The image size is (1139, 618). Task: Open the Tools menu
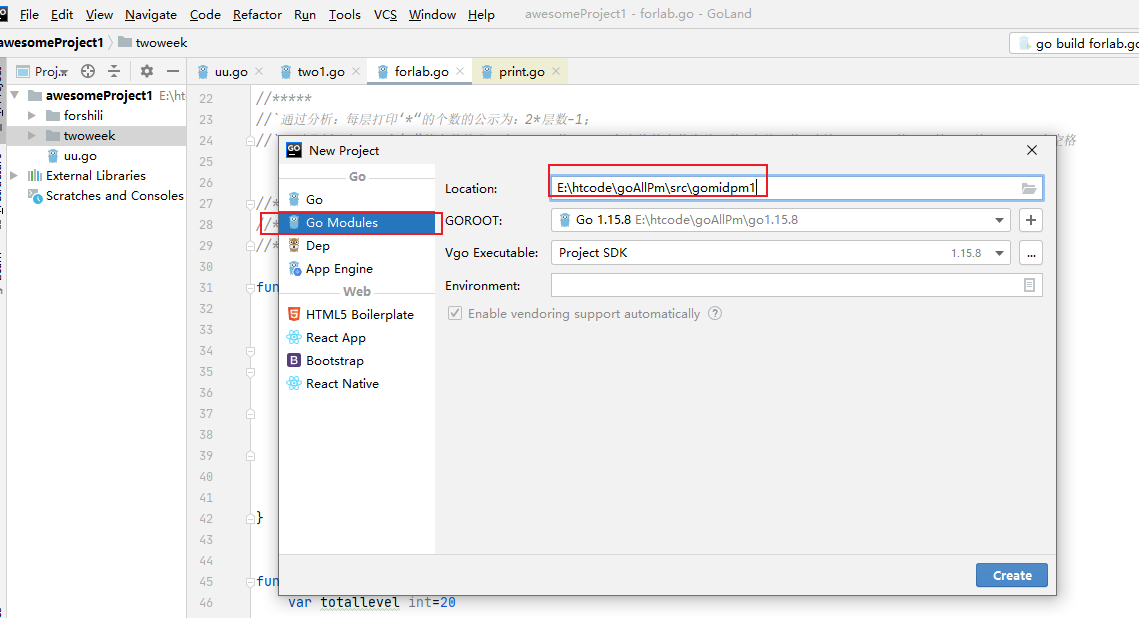click(344, 15)
